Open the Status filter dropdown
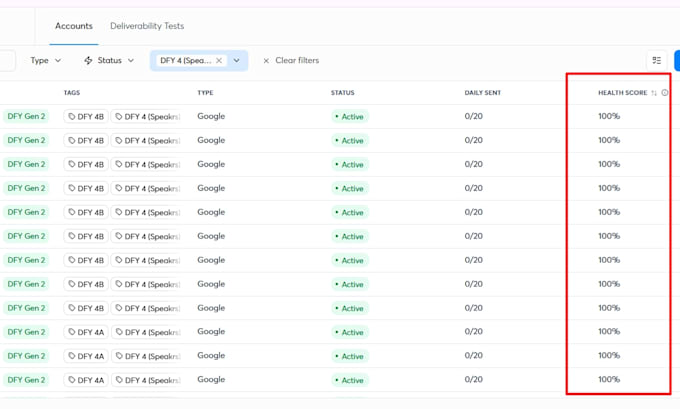Screen dimensions: 680x409 109,60
